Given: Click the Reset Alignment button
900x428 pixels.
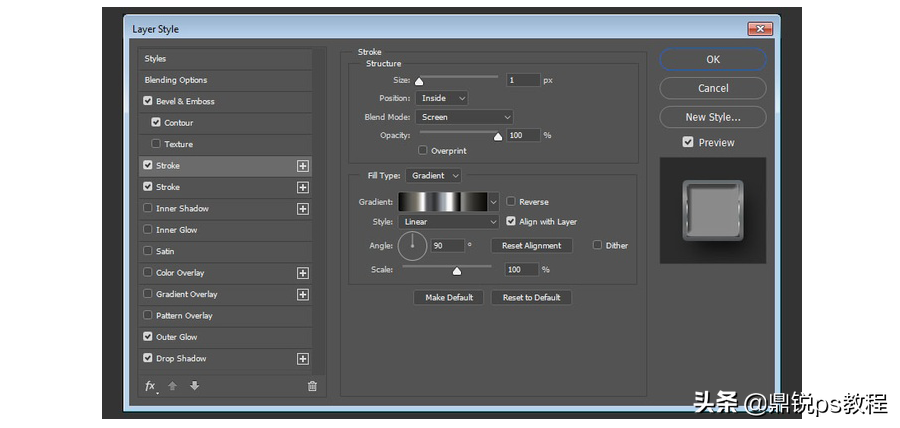Looking at the screenshot, I should coord(532,246).
